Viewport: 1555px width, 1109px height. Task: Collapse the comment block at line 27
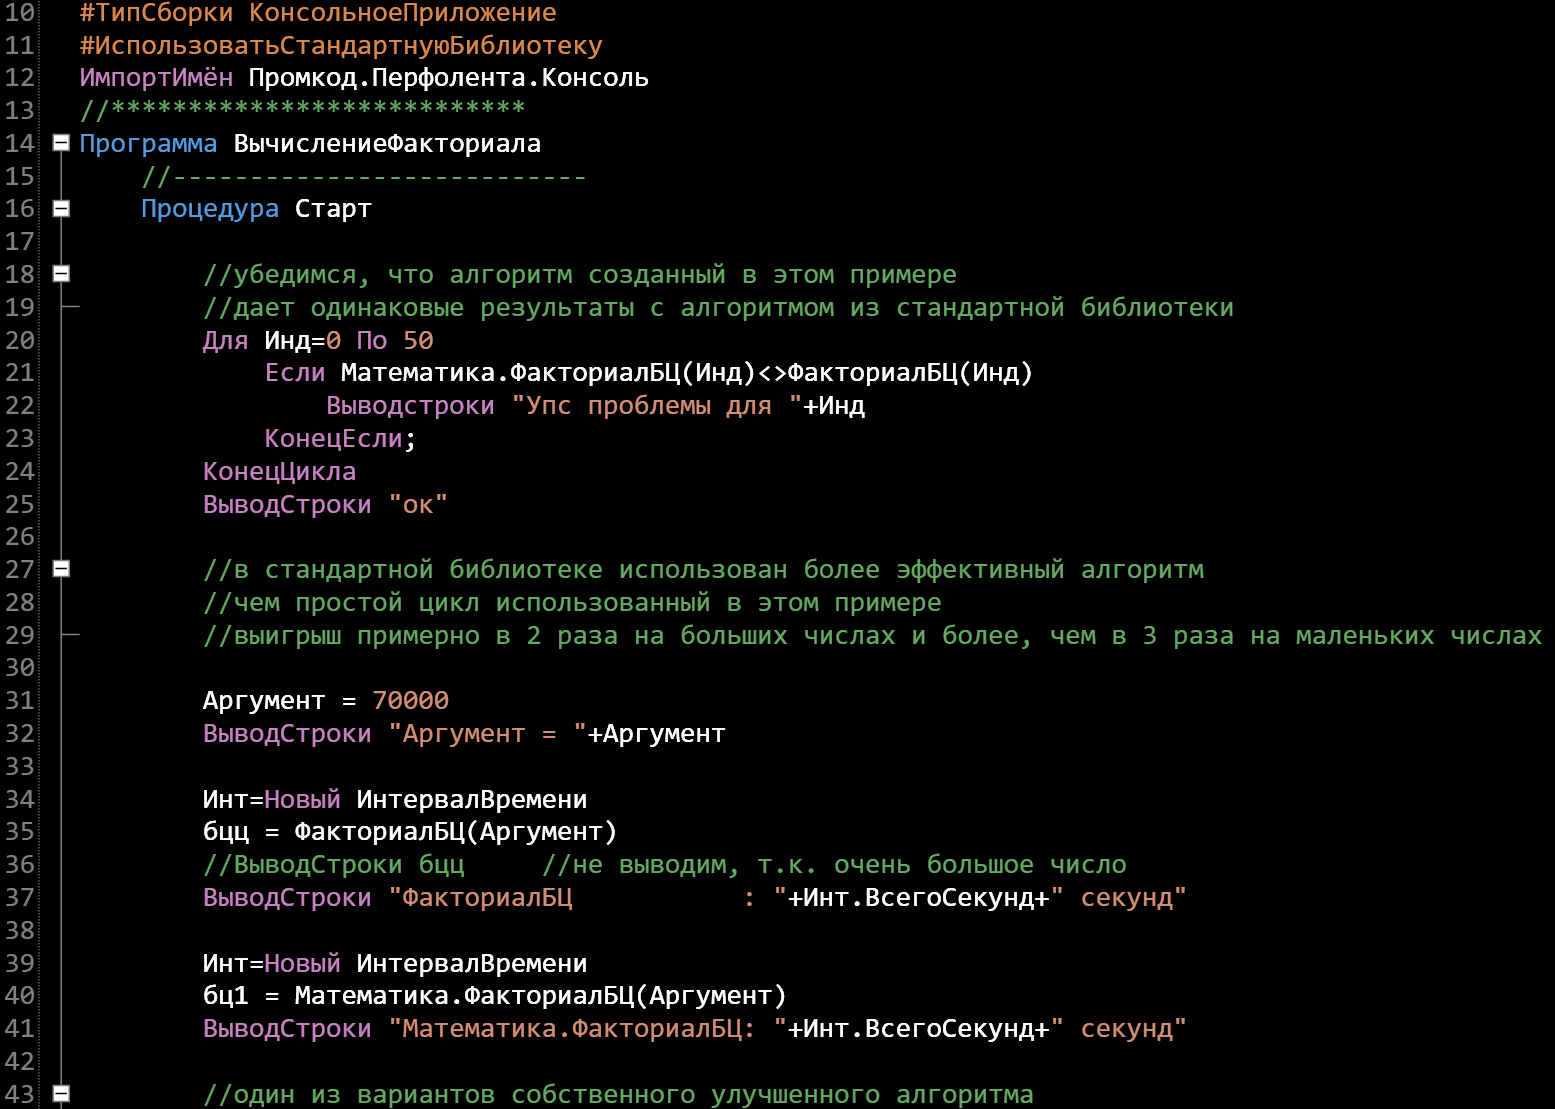click(x=59, y=569)
